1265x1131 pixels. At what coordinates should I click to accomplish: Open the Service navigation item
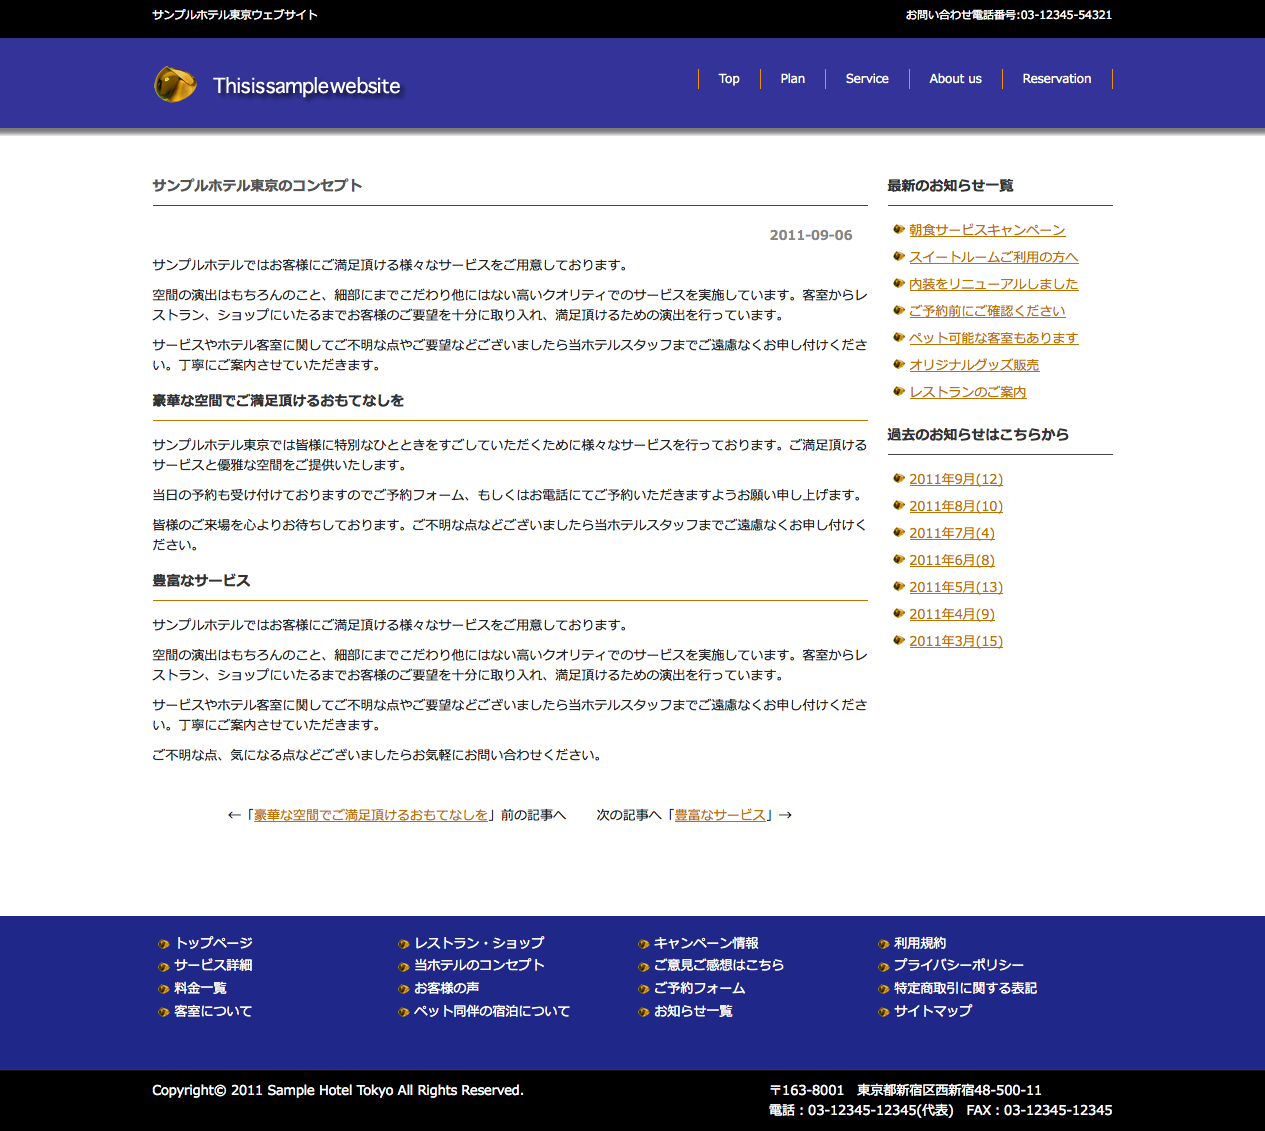pyautogui.click(x=867, y=79)
